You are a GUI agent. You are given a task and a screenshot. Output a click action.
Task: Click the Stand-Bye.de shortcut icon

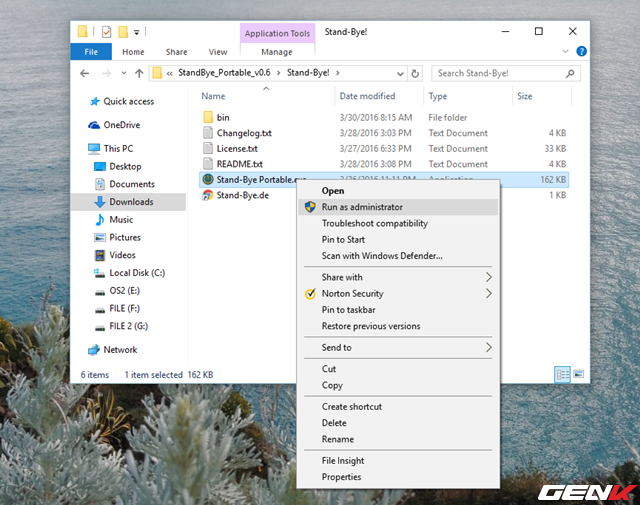208,195
